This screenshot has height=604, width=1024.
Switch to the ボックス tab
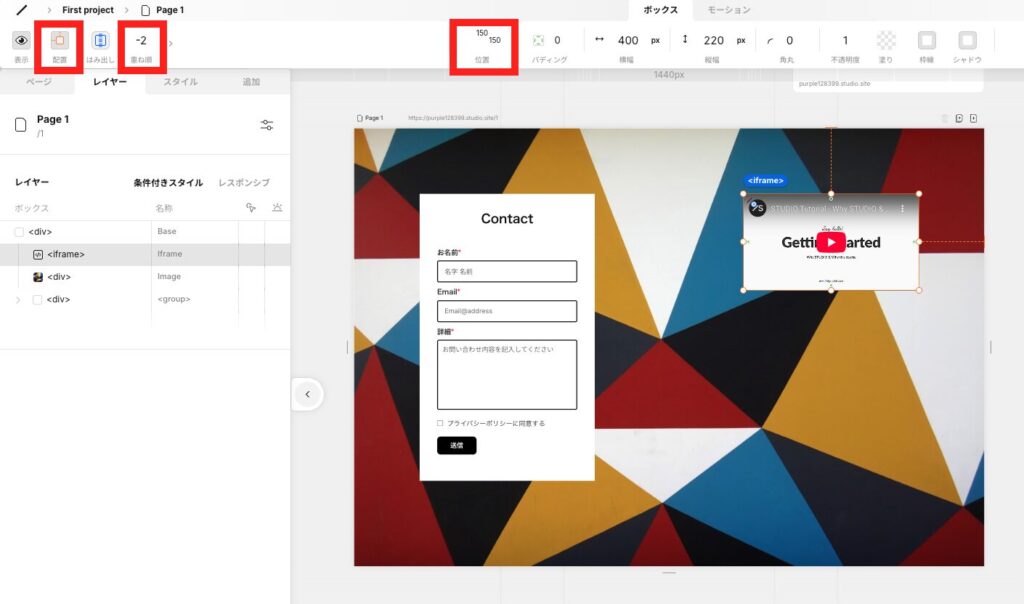click(x=660, y=10)
